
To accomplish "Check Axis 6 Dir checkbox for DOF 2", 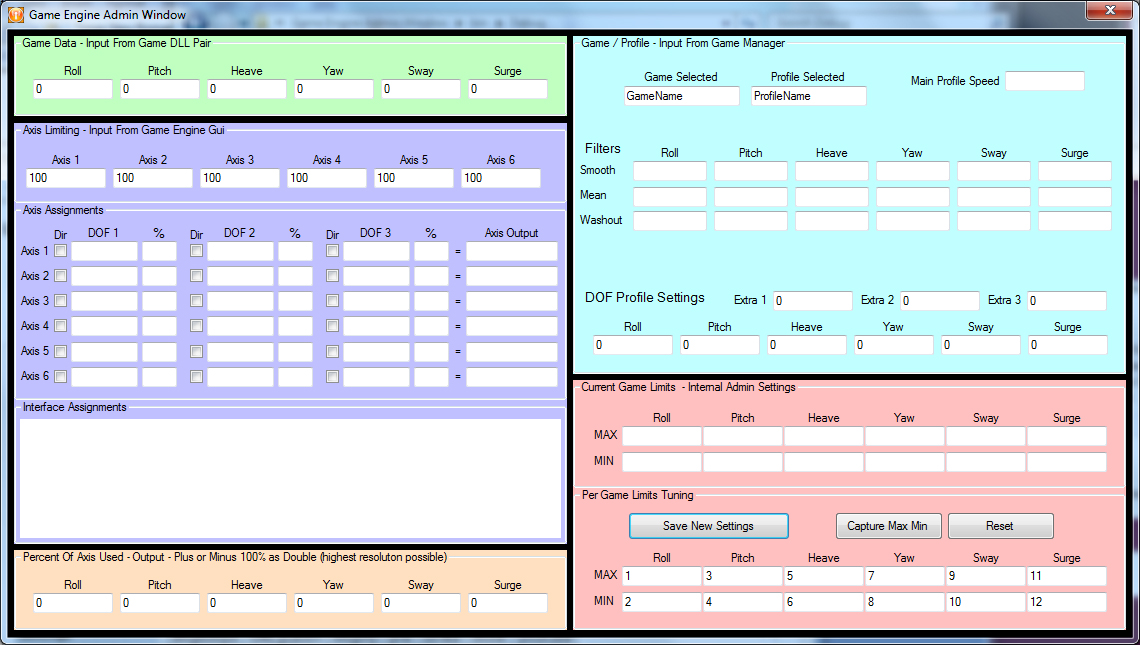I will coord(196,376).
